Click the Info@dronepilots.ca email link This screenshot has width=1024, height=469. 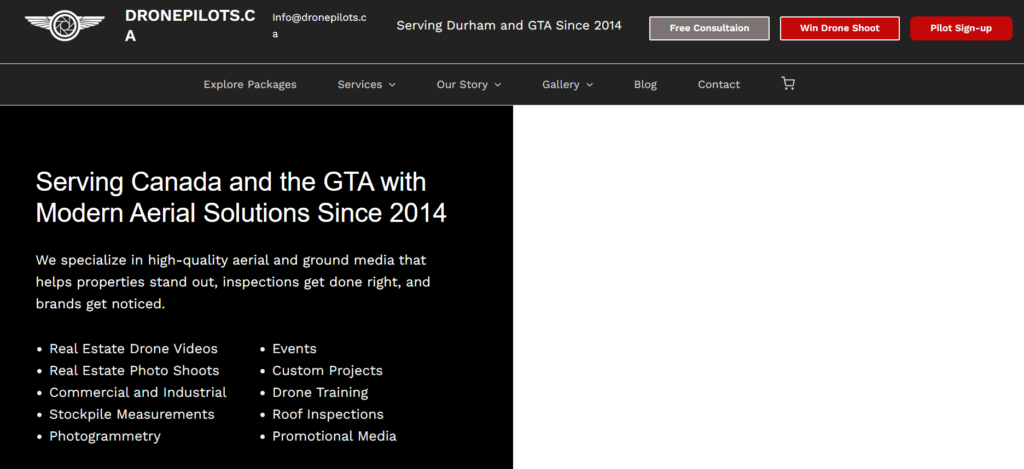click(x=318, y=25)
